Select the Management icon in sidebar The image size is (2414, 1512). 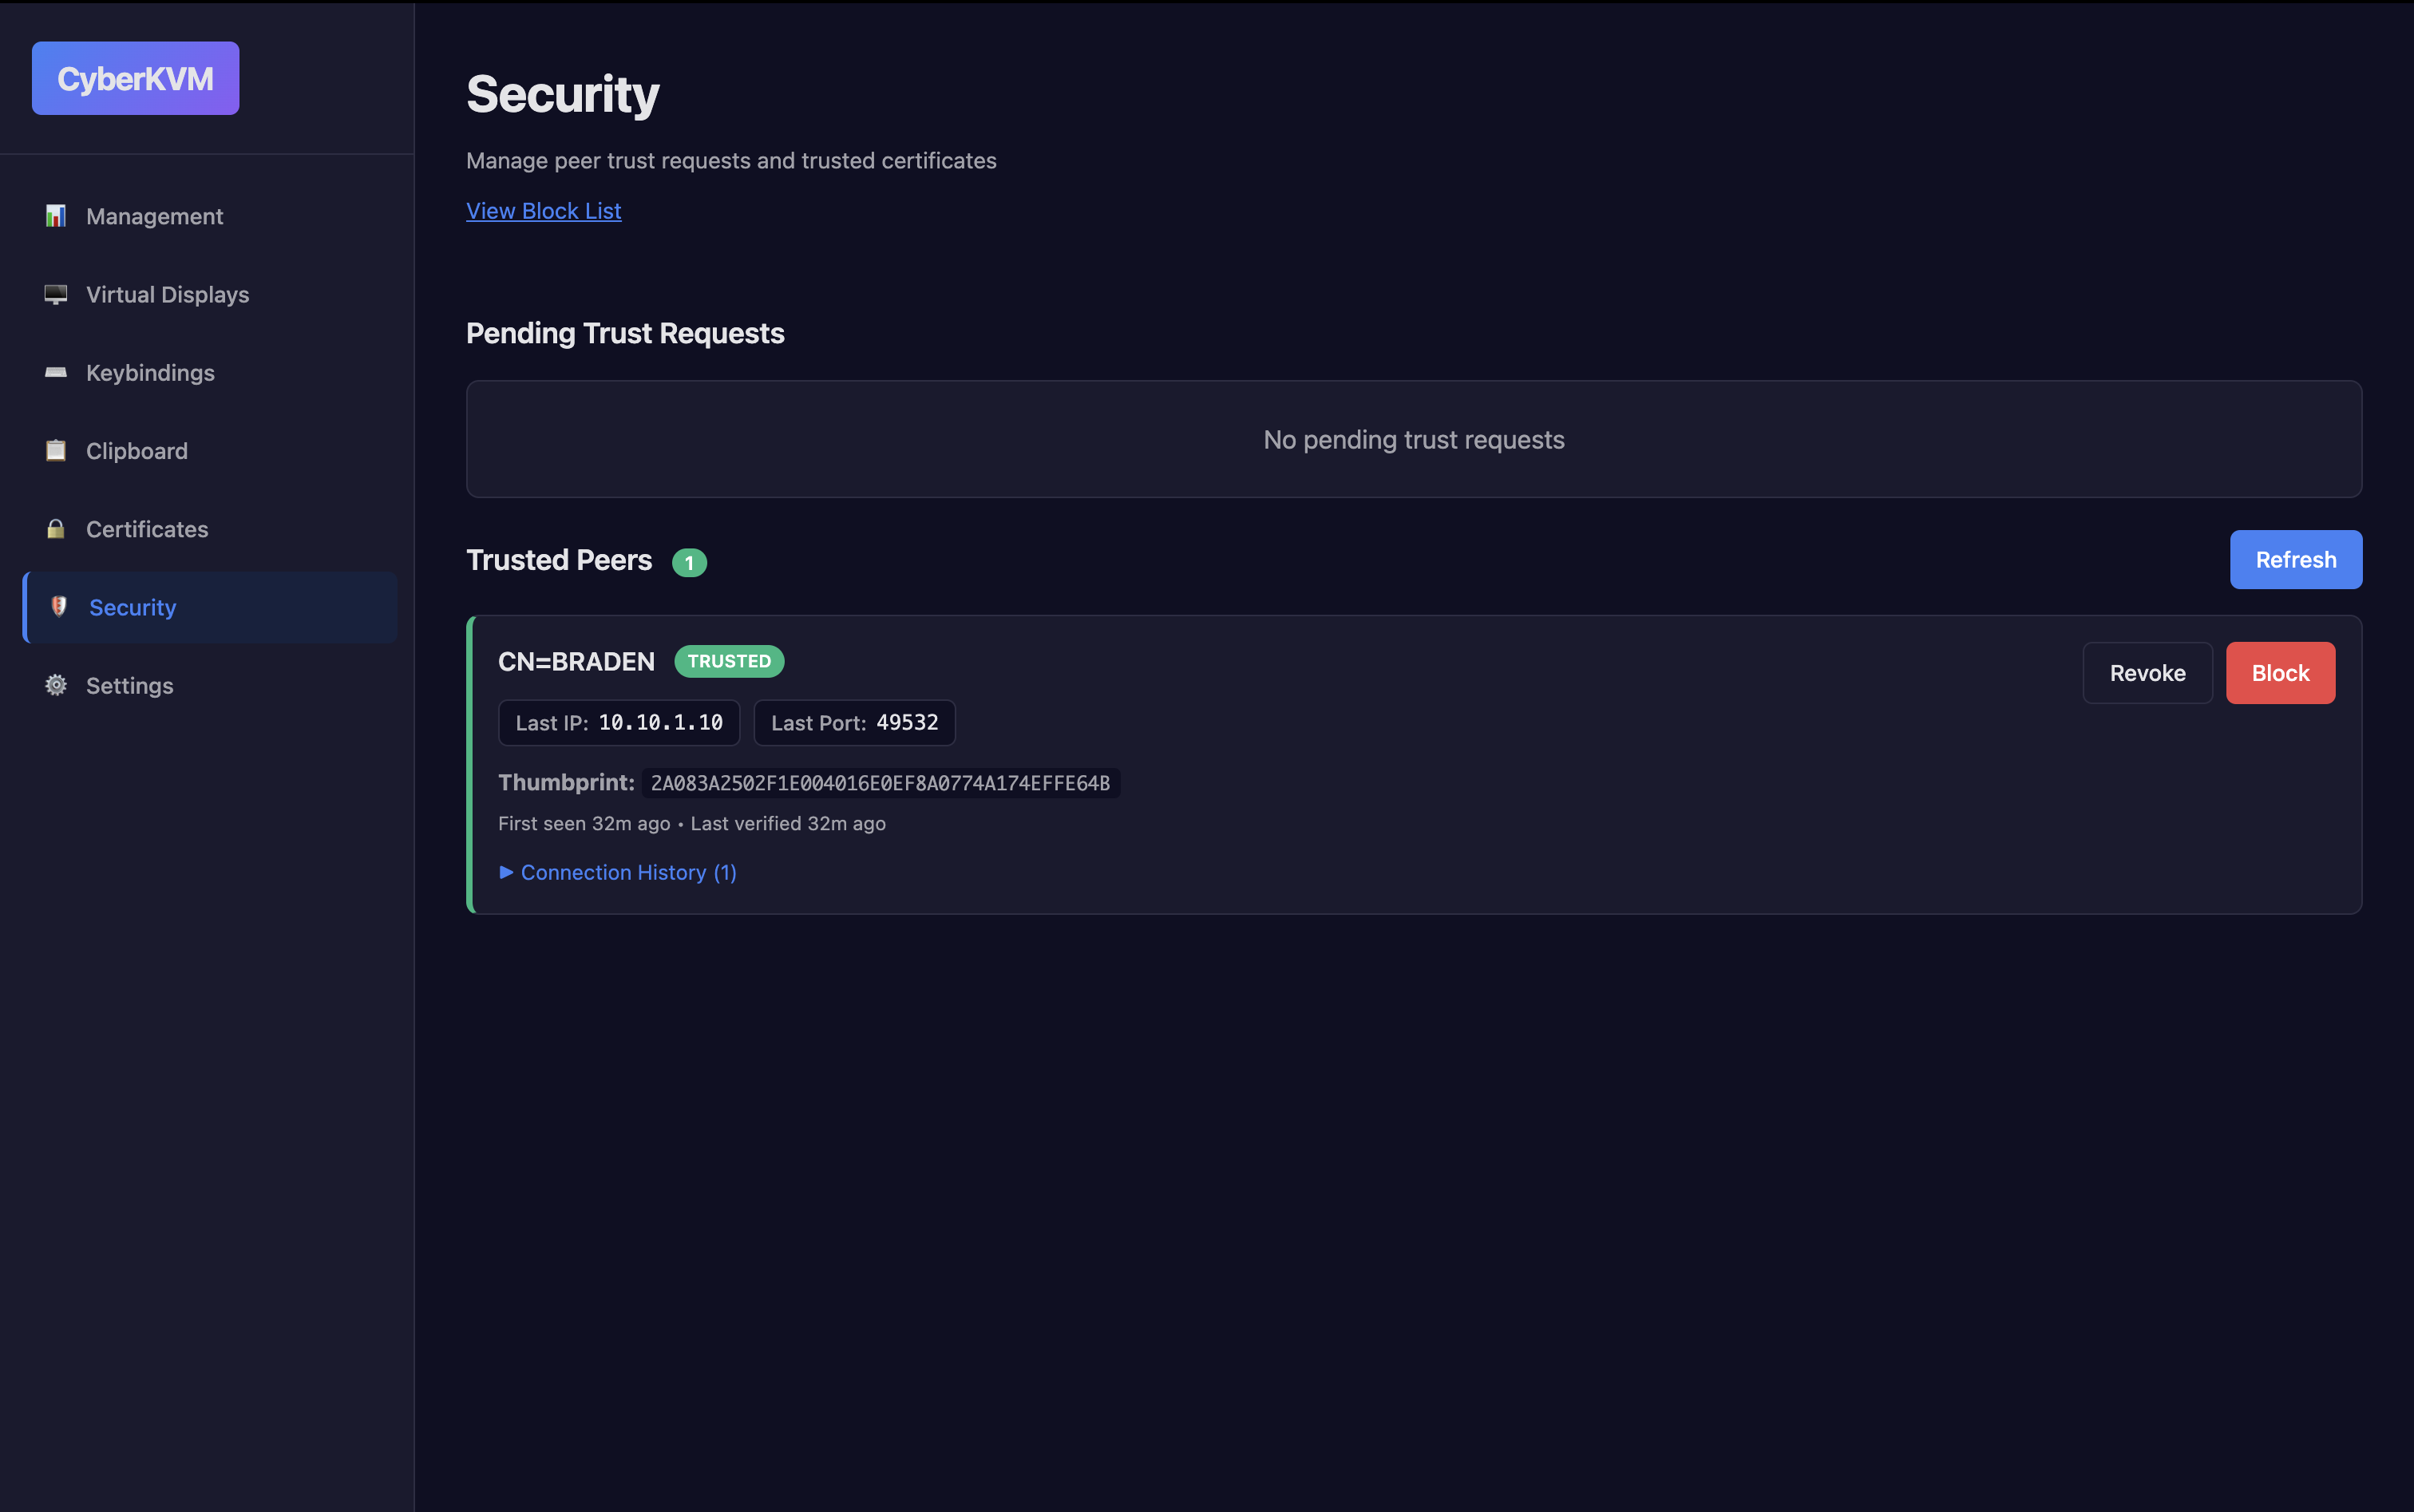point(55,216)
